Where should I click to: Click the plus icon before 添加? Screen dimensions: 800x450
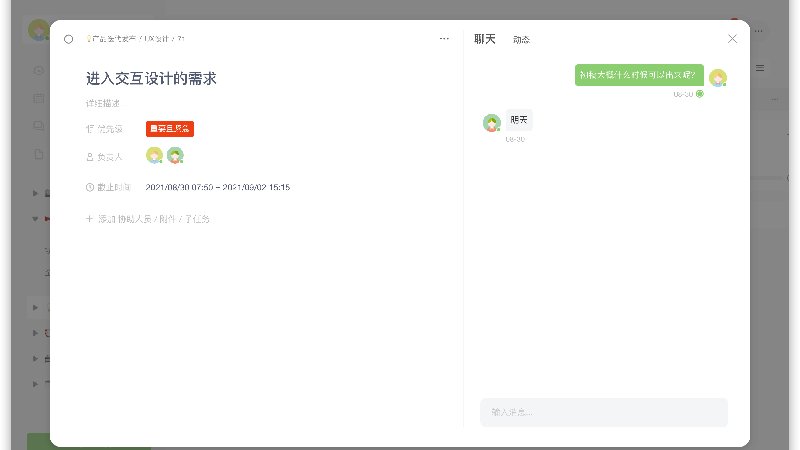click(x=89, y=219)
